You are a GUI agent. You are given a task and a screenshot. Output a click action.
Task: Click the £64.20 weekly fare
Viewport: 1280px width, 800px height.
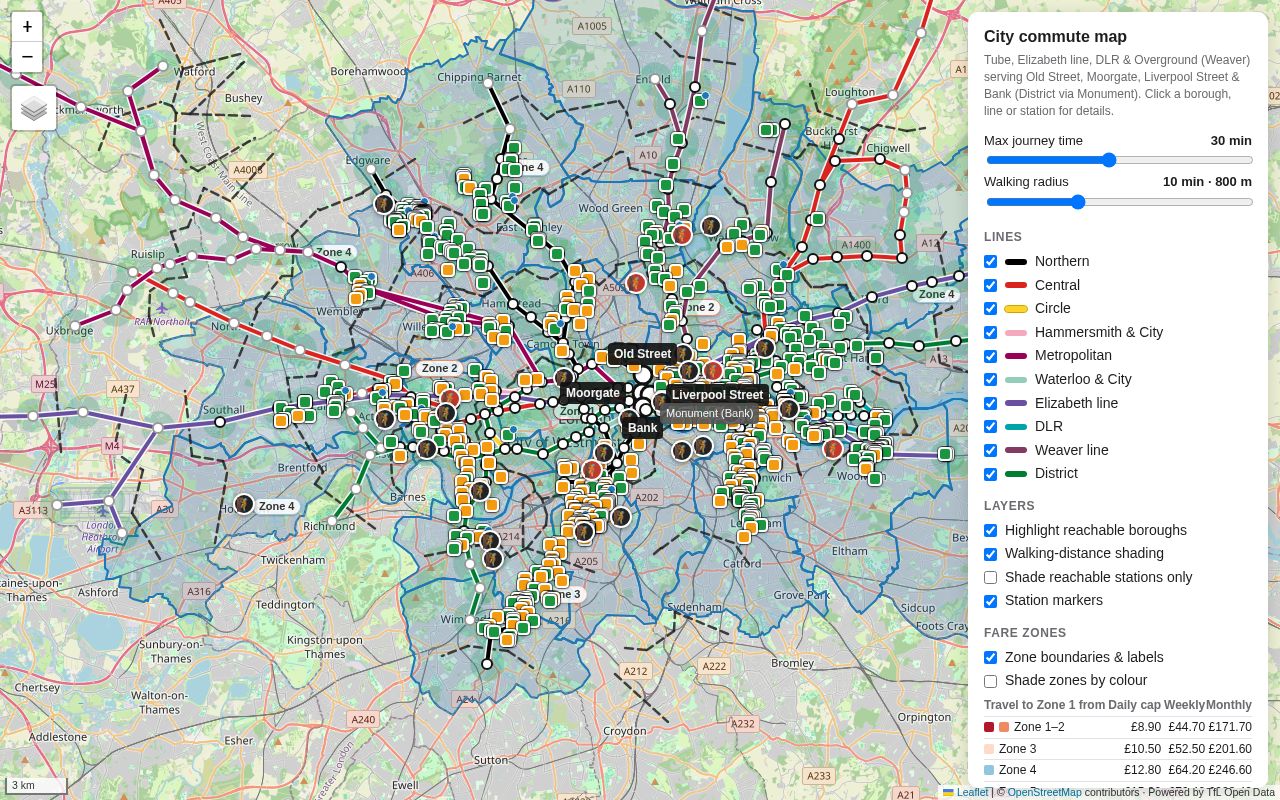point(1186,770)
